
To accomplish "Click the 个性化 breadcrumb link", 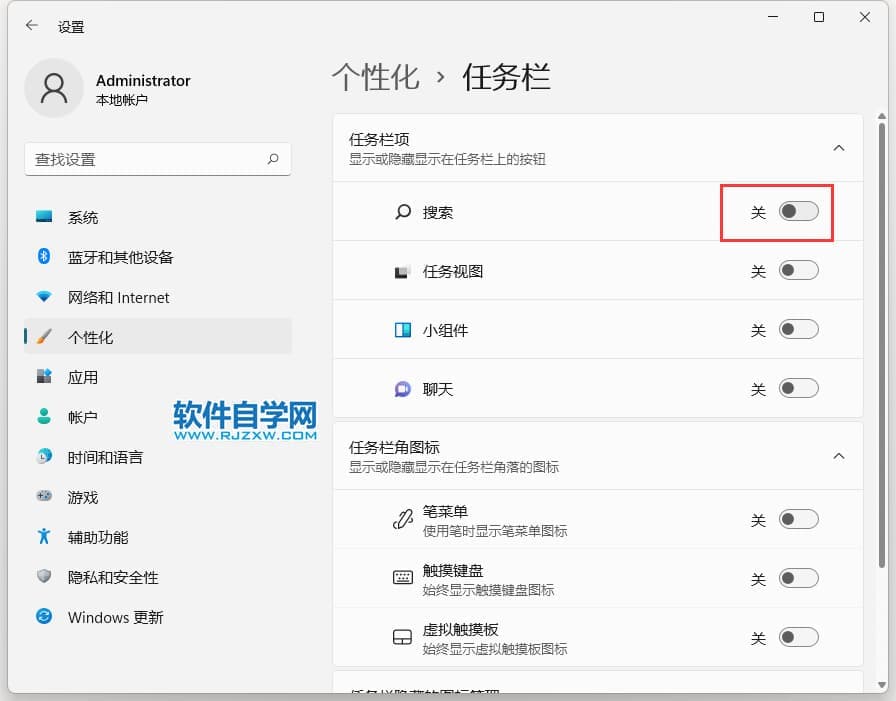I will 375,77.
